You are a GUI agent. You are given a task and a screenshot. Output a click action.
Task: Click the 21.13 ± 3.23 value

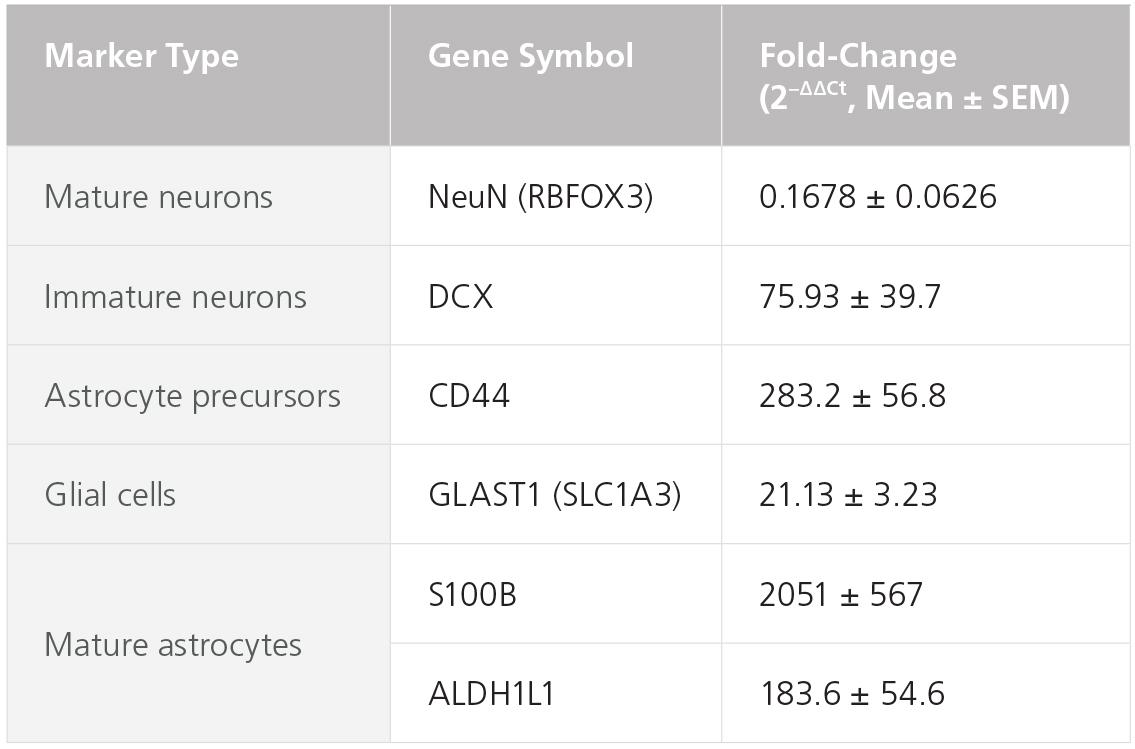point(848,494)
